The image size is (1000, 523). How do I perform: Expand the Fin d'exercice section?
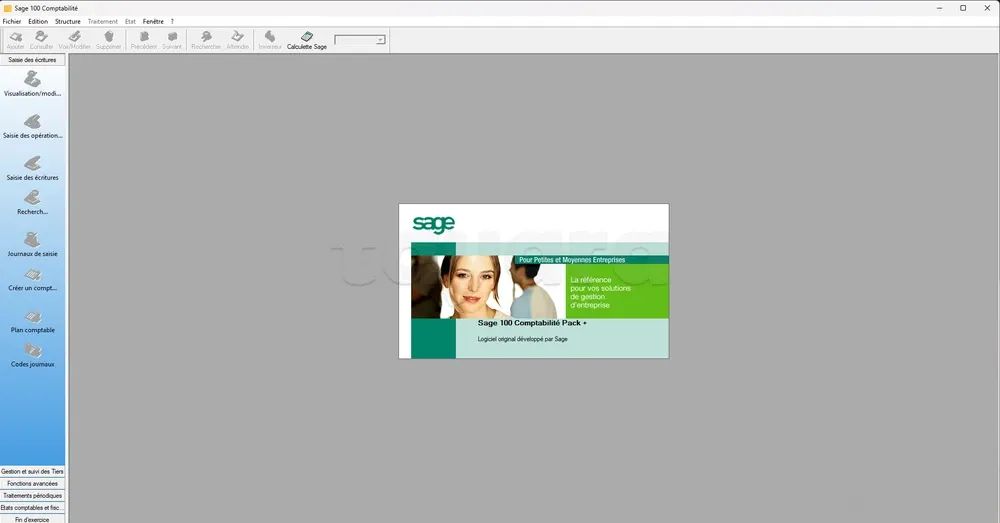32,519
